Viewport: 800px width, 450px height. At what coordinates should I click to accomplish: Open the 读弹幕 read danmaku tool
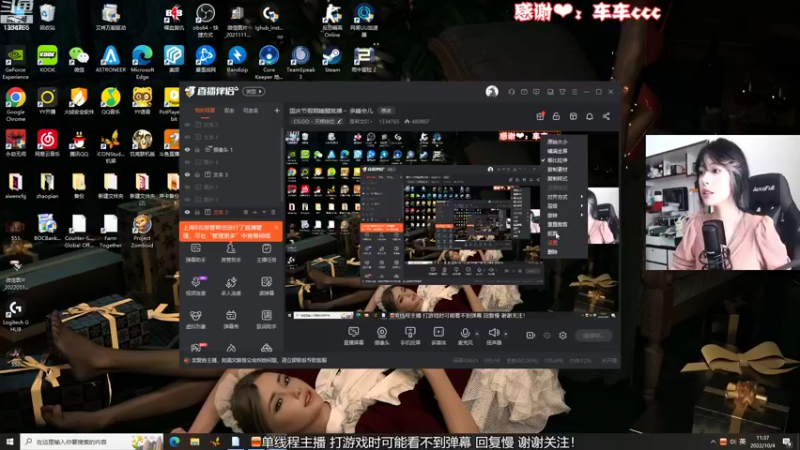266,286
